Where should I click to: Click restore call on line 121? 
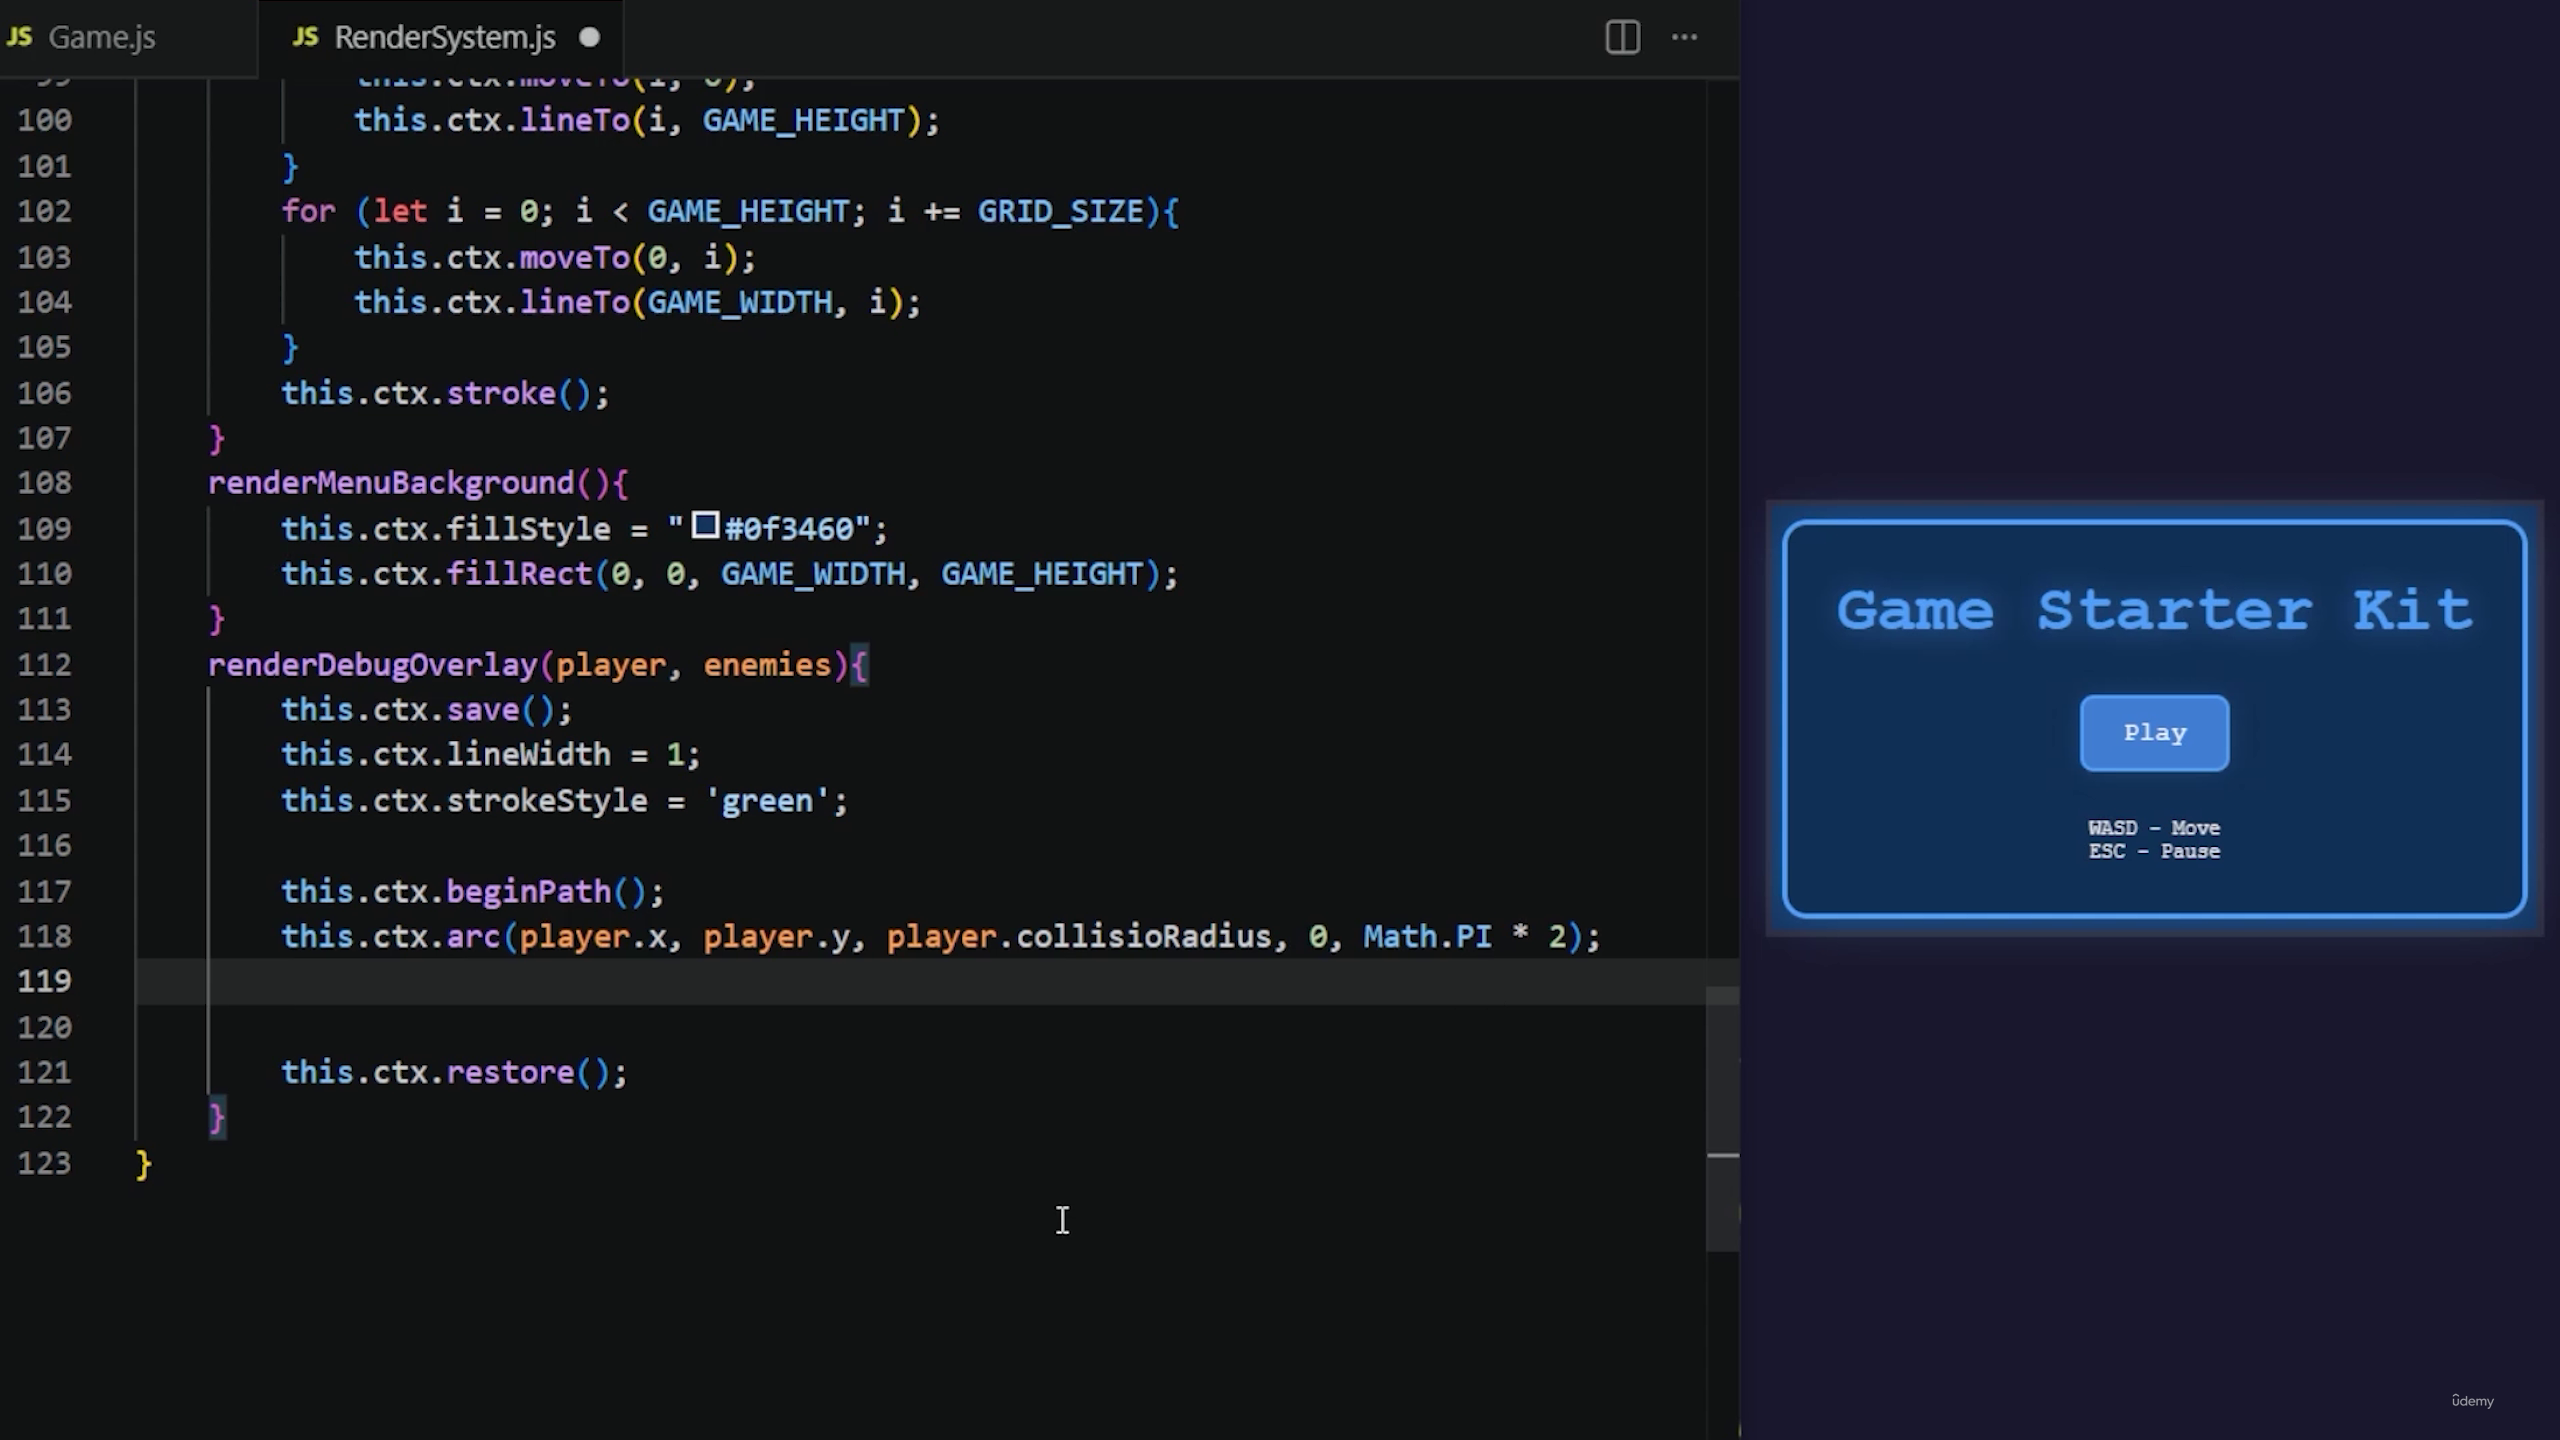pyautogui.click(x=510, y=1073)
